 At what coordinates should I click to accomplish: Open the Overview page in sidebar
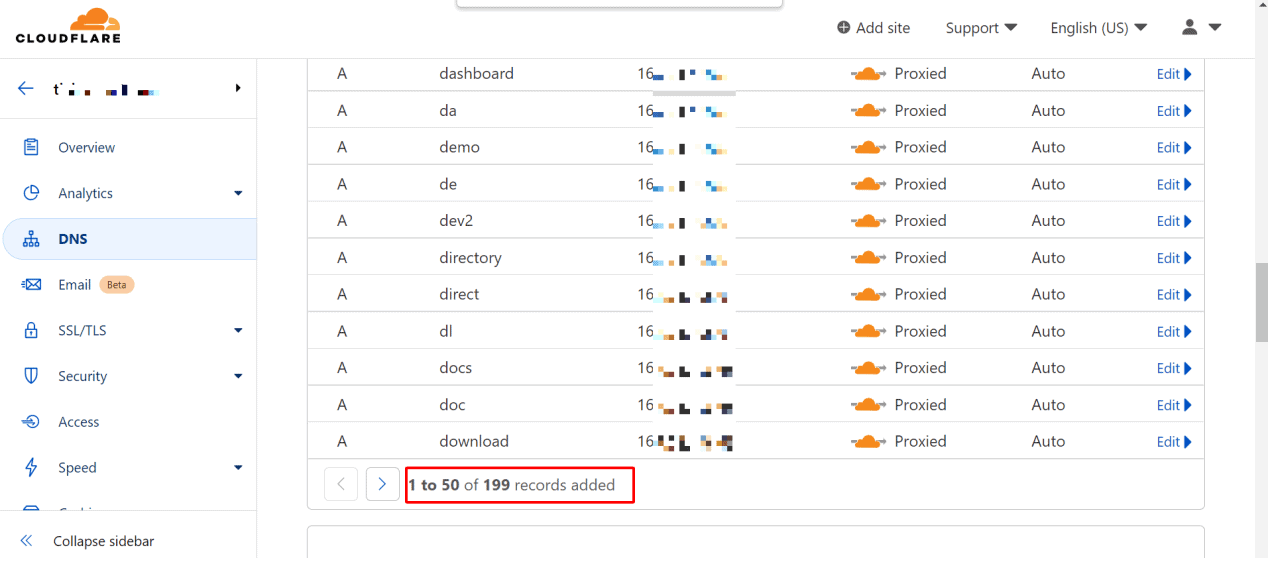[x=86, y=147]
